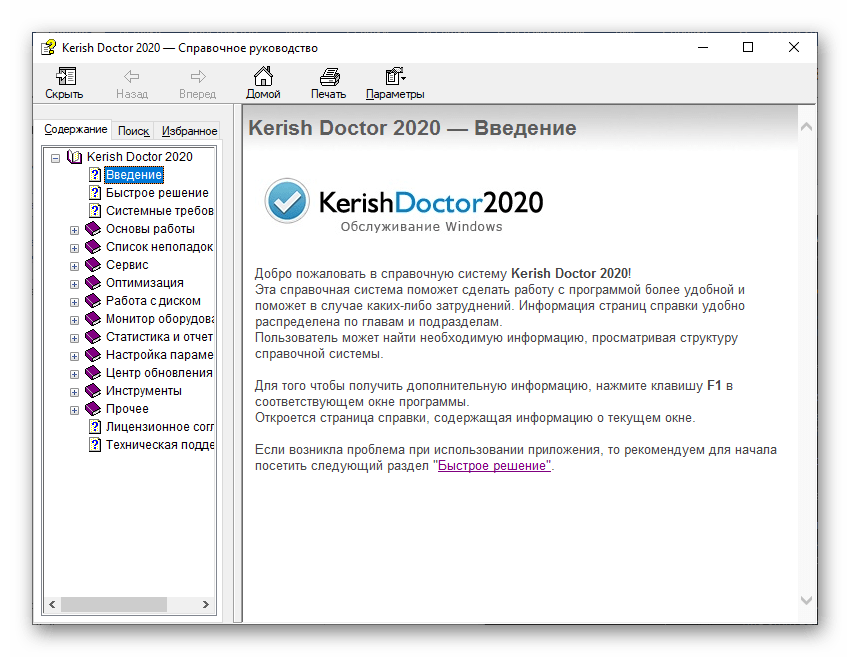Switch to the Избранное tab

[x=189, y=131]
